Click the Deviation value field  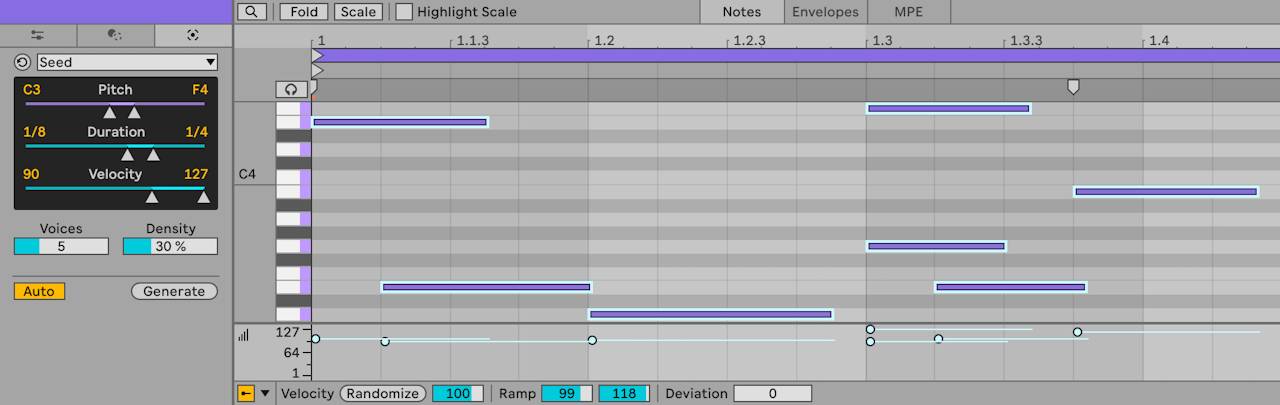tap(772, 394)
